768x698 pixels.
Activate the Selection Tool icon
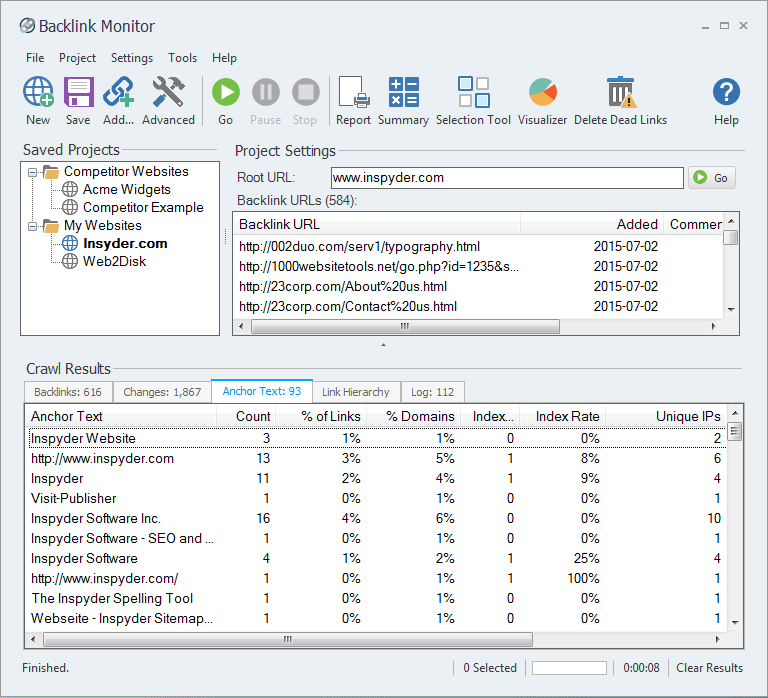474,92
